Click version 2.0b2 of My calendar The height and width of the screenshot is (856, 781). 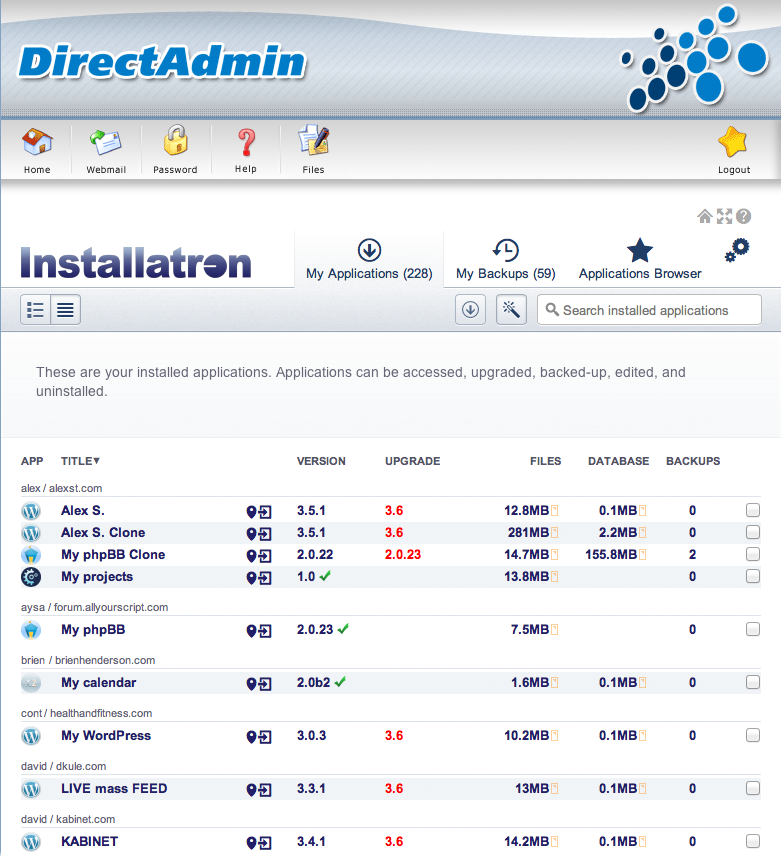pyautogui.click(x=313, y=683)
